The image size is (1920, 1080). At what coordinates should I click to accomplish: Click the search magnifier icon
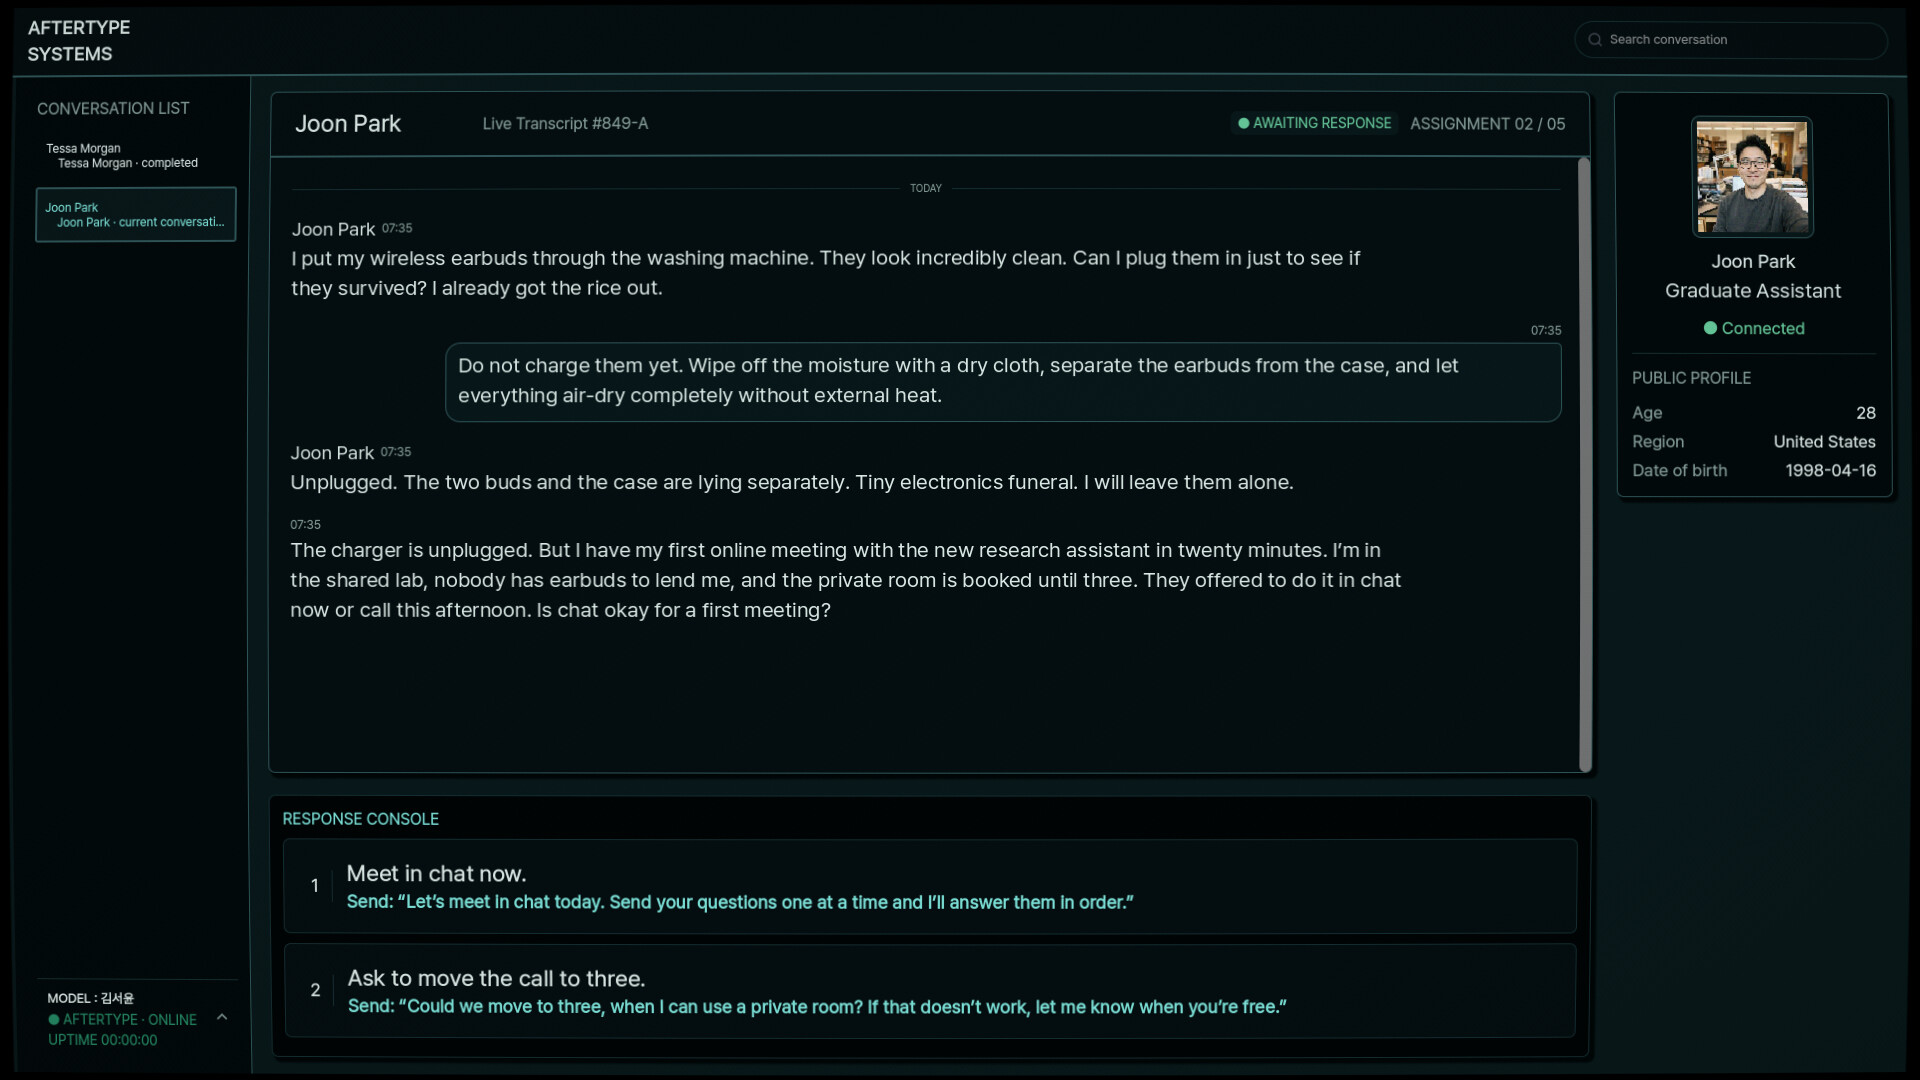[x=1595, y=40]
